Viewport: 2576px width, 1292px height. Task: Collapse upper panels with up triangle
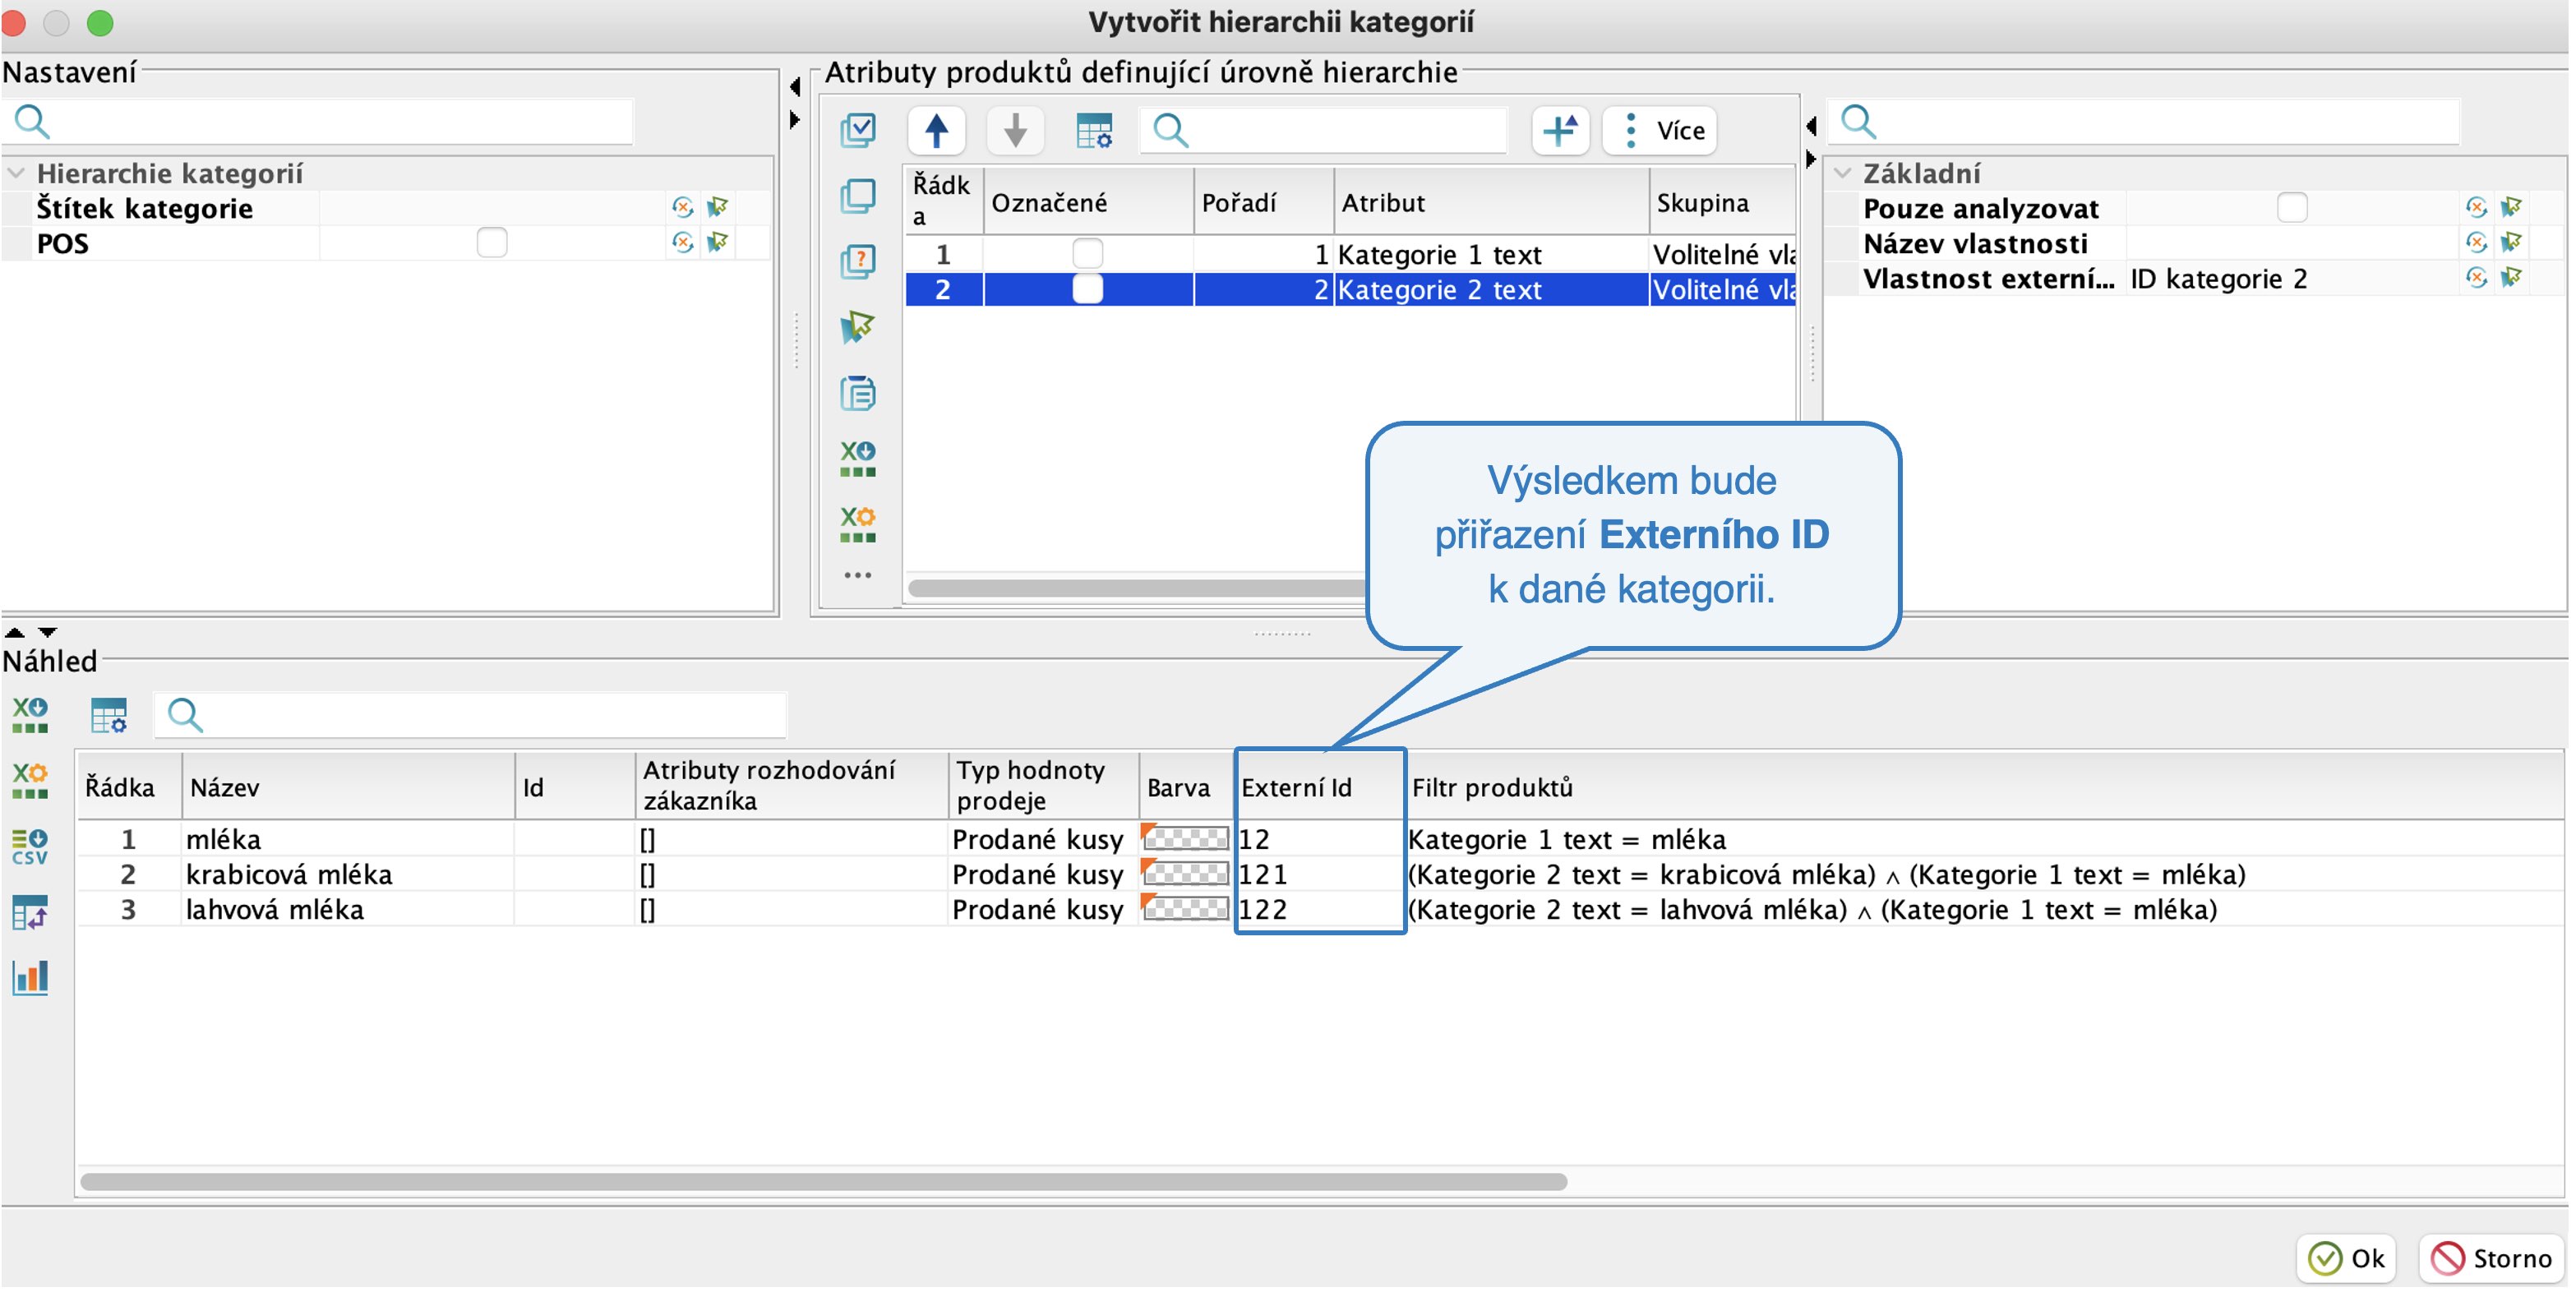pos(15,632)
